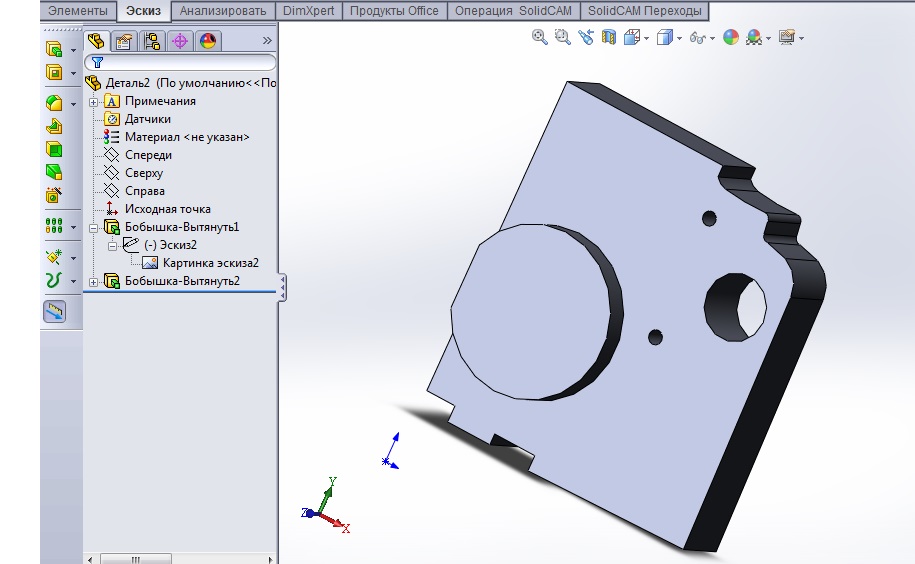This screenshot has width=915, height=564.
Task: Click the Extruded Cut icon in left toolbar
Action: [x=54, y=72]
